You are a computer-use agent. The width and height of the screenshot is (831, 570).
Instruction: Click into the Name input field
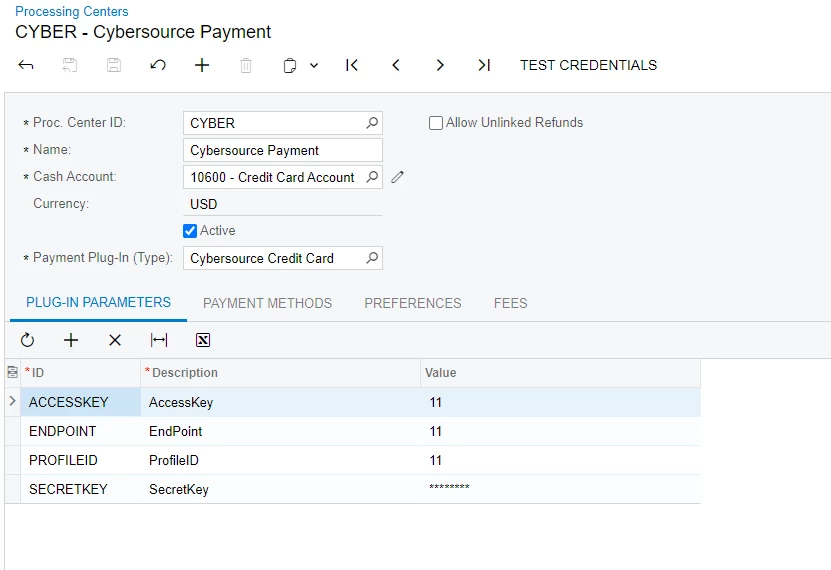tap(282, 150)
